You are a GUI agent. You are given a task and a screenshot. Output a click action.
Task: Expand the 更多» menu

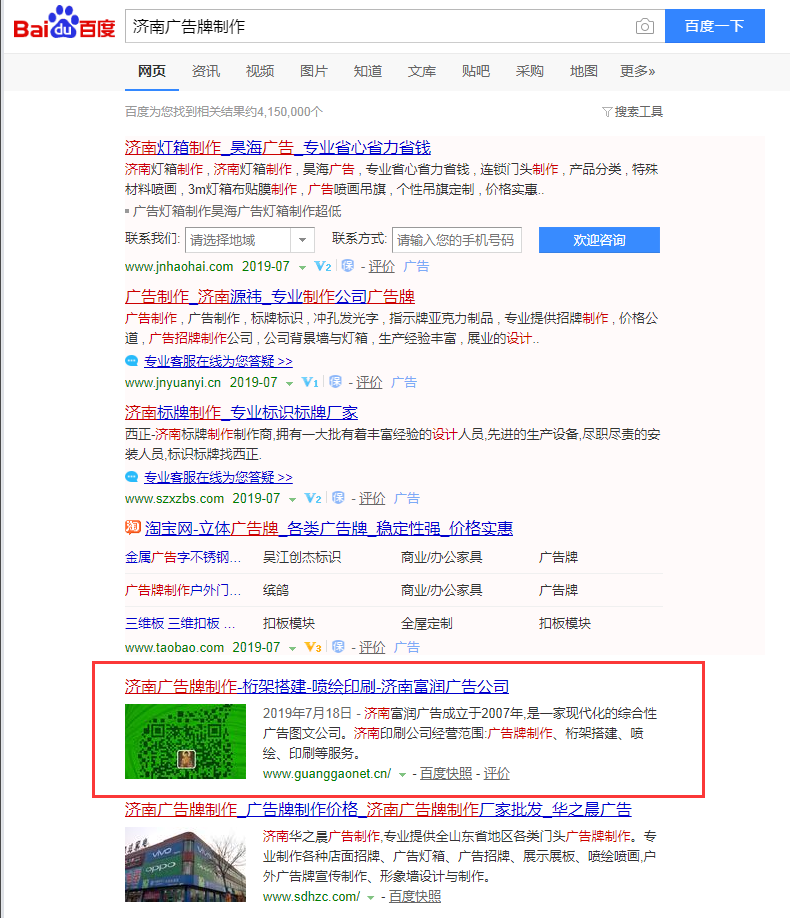pyautogui.click(x=637, y=71)
